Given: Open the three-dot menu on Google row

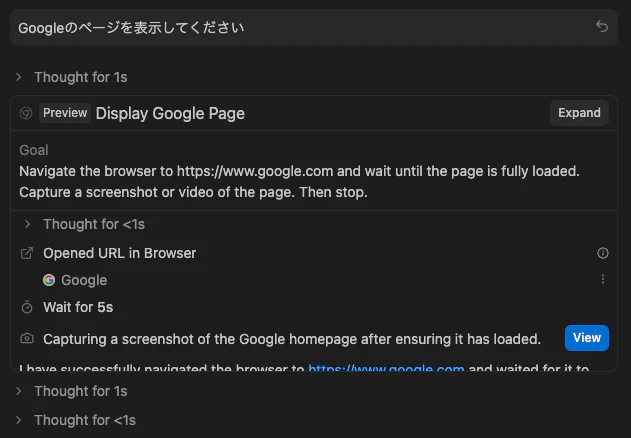Looking at the screenshot, I should 602,279.
